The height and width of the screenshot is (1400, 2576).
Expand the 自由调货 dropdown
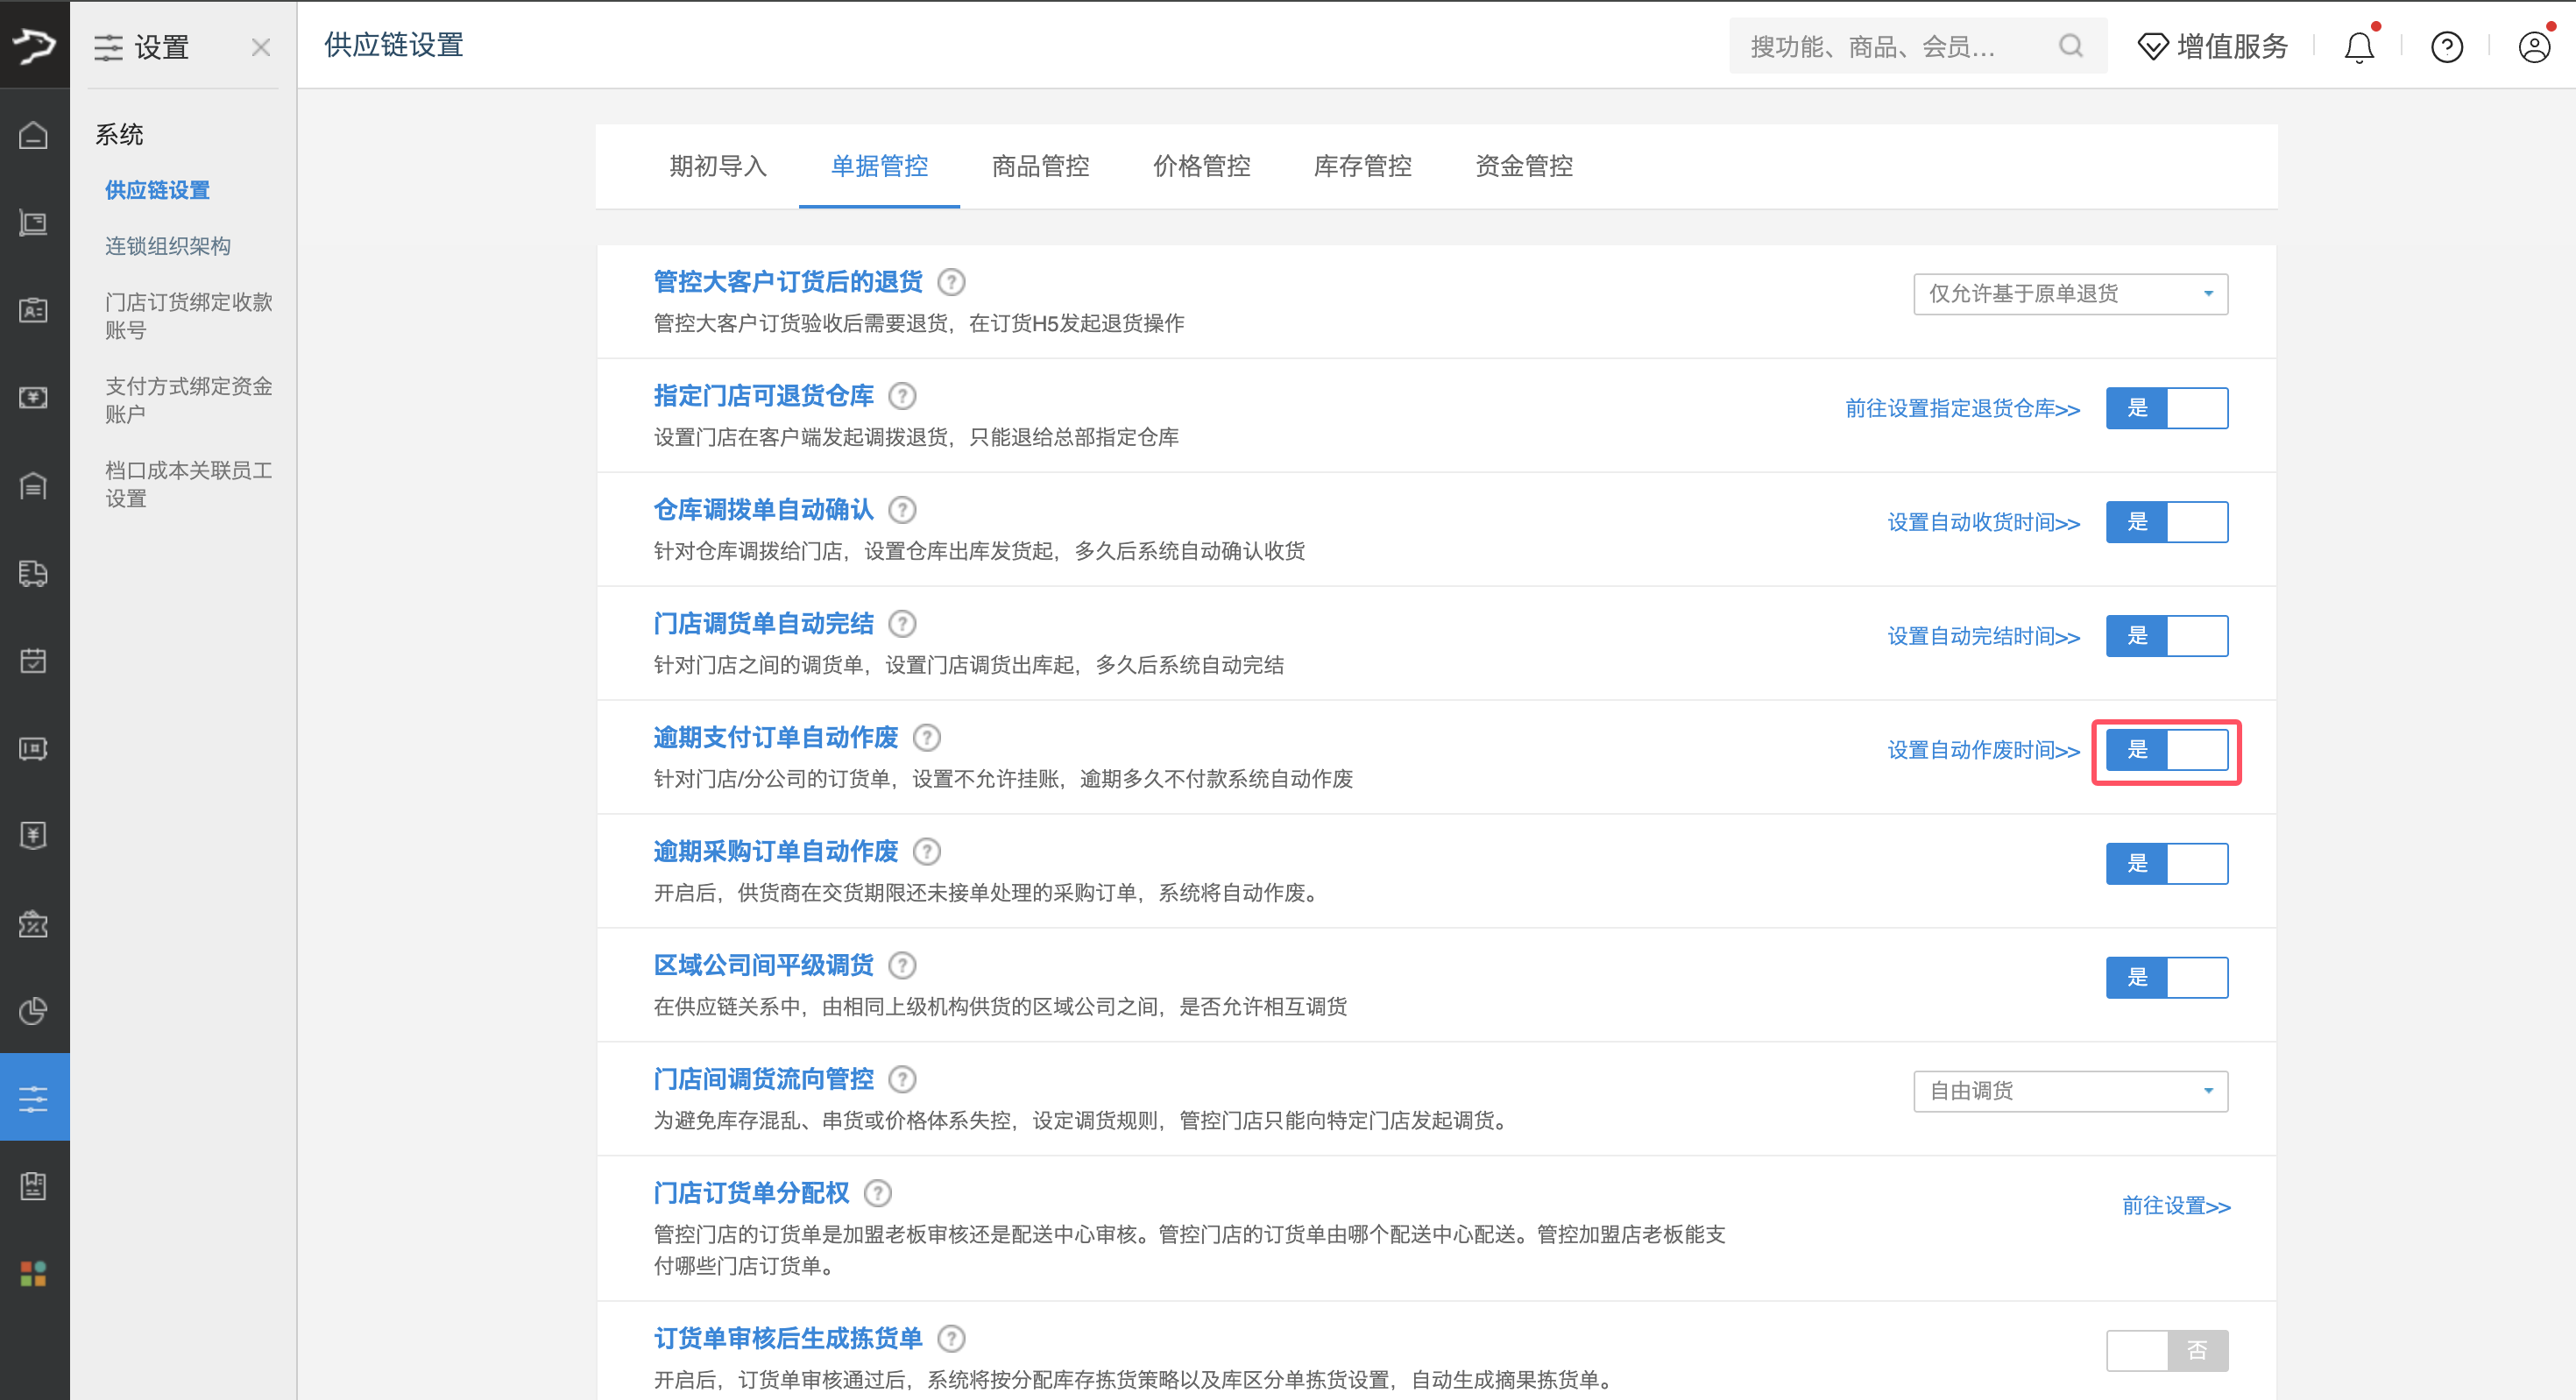coord(2070,1091)
